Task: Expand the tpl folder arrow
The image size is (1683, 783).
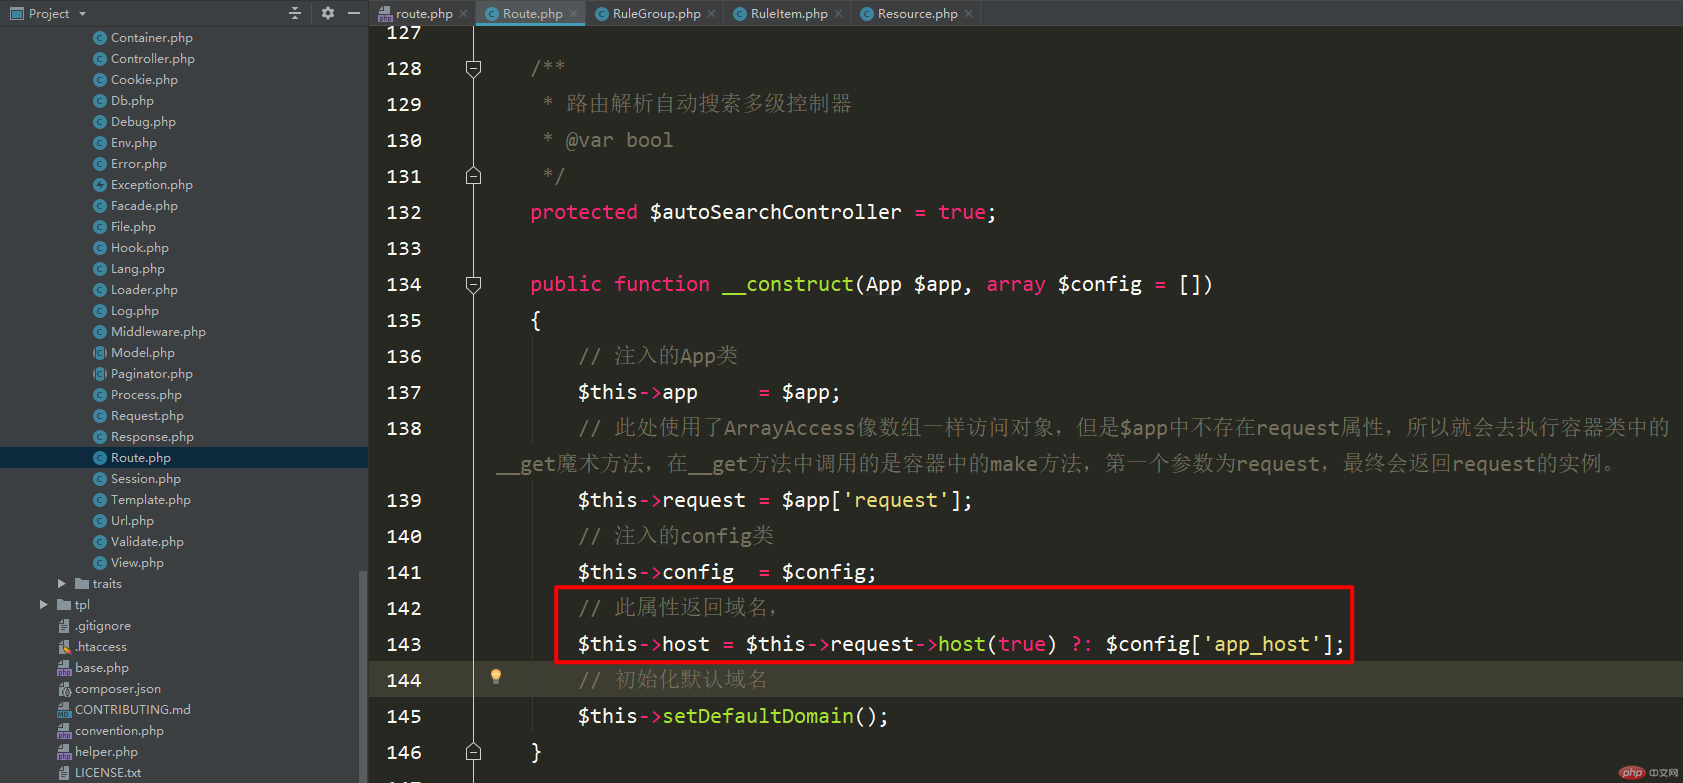Action: pos(43,605)
